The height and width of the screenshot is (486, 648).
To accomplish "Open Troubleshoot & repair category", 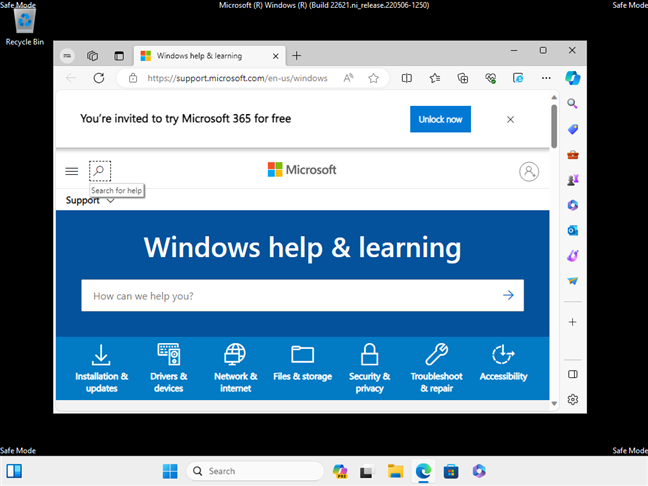I will click(436, 368).
